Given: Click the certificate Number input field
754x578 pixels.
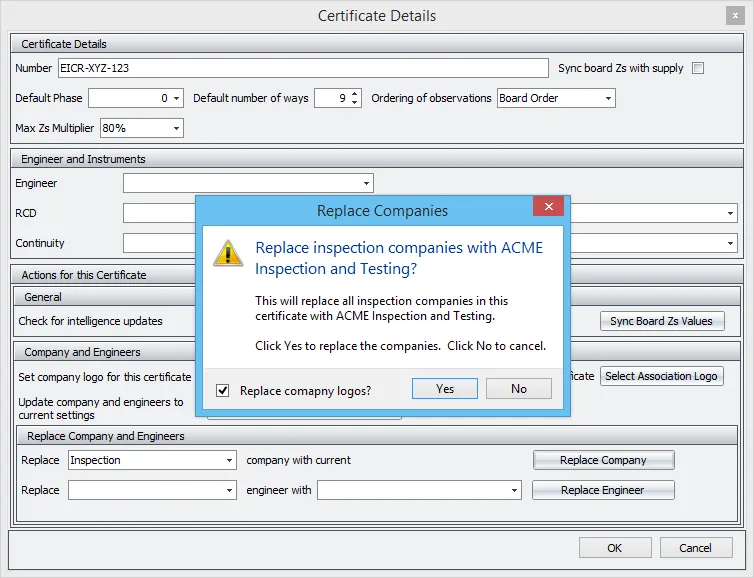Looking at the screenshot, I should (x=303, y=68).
